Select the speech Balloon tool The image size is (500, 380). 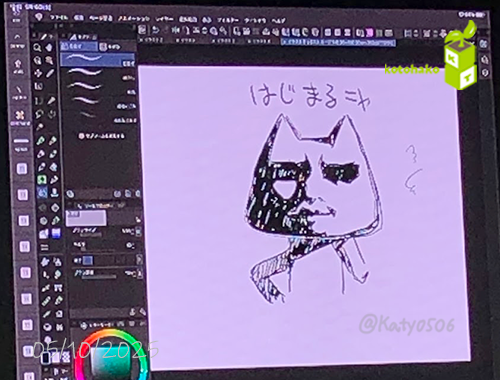(48, 327)
